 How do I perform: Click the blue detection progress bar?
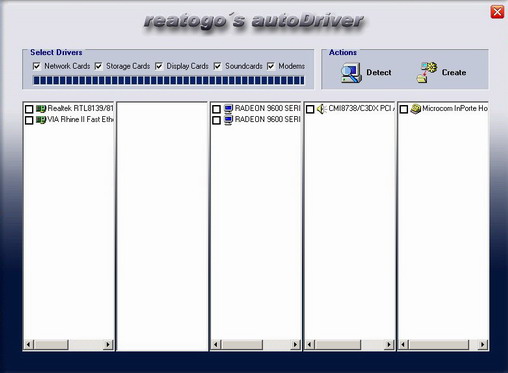[168, 80]
